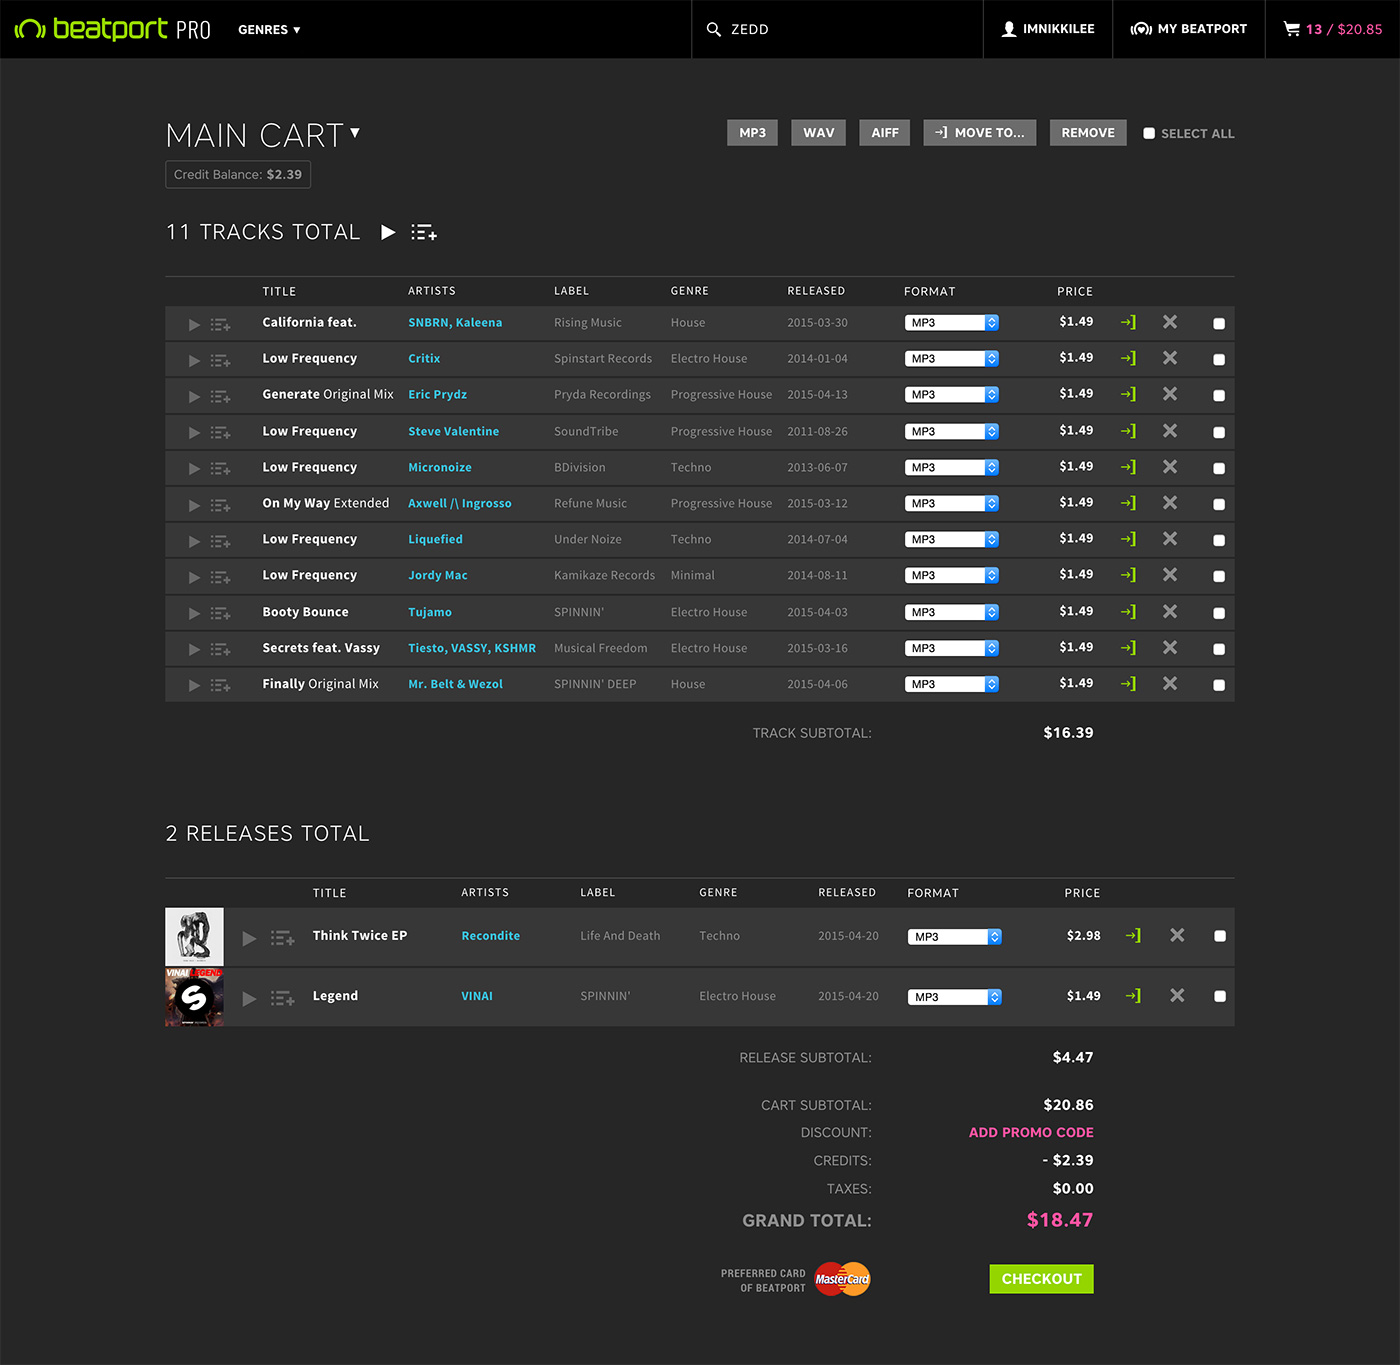Add Think Twice EP to queue
1400x1365 pixels.
283,938
